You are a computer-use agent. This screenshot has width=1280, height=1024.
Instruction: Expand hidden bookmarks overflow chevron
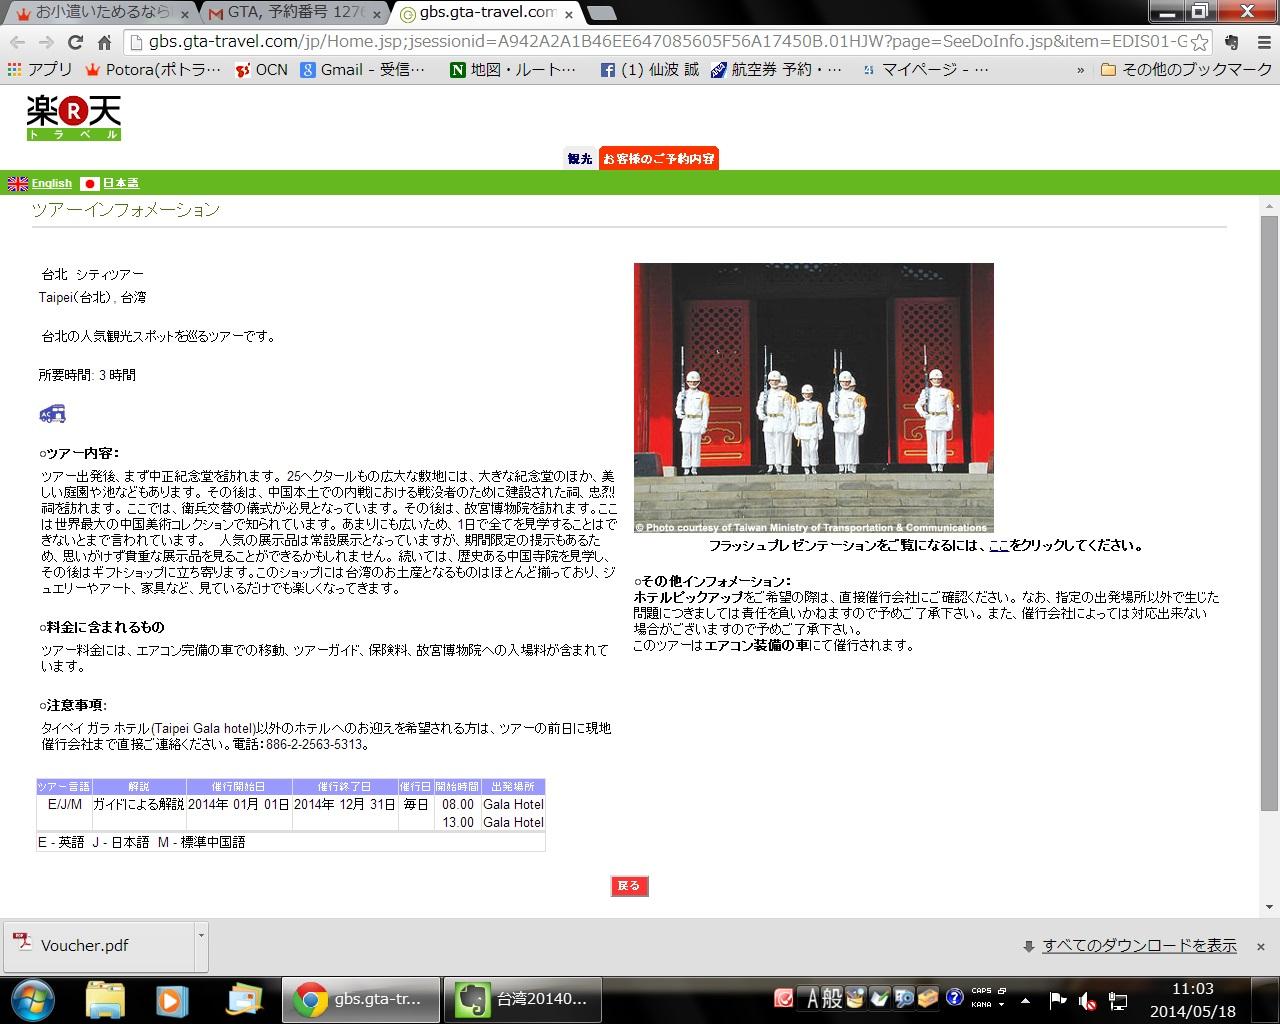point(1080,70)
